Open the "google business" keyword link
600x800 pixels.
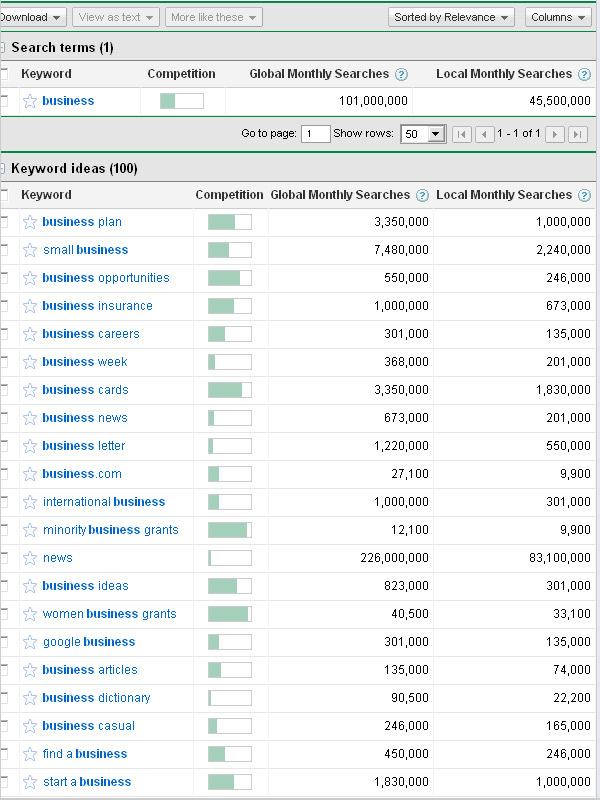(x=88, y=641)
